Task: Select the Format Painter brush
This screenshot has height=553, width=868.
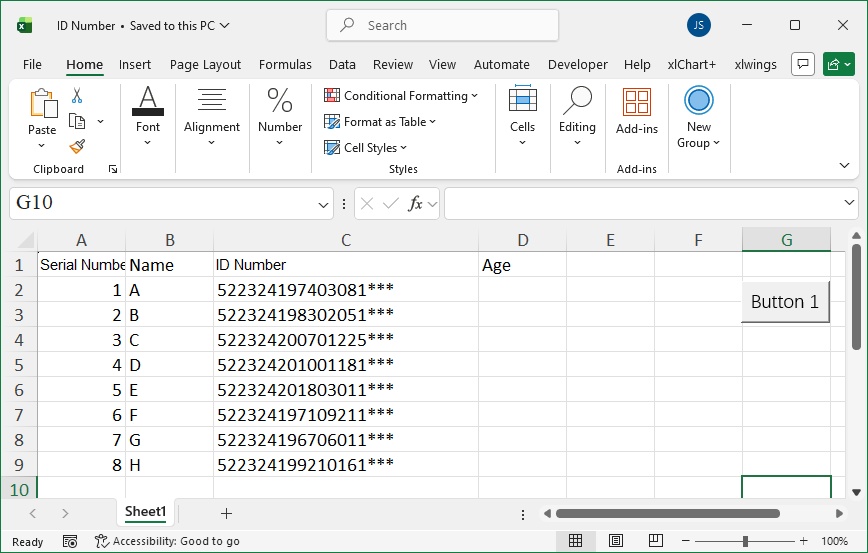Action: click(x=77, y=146)
